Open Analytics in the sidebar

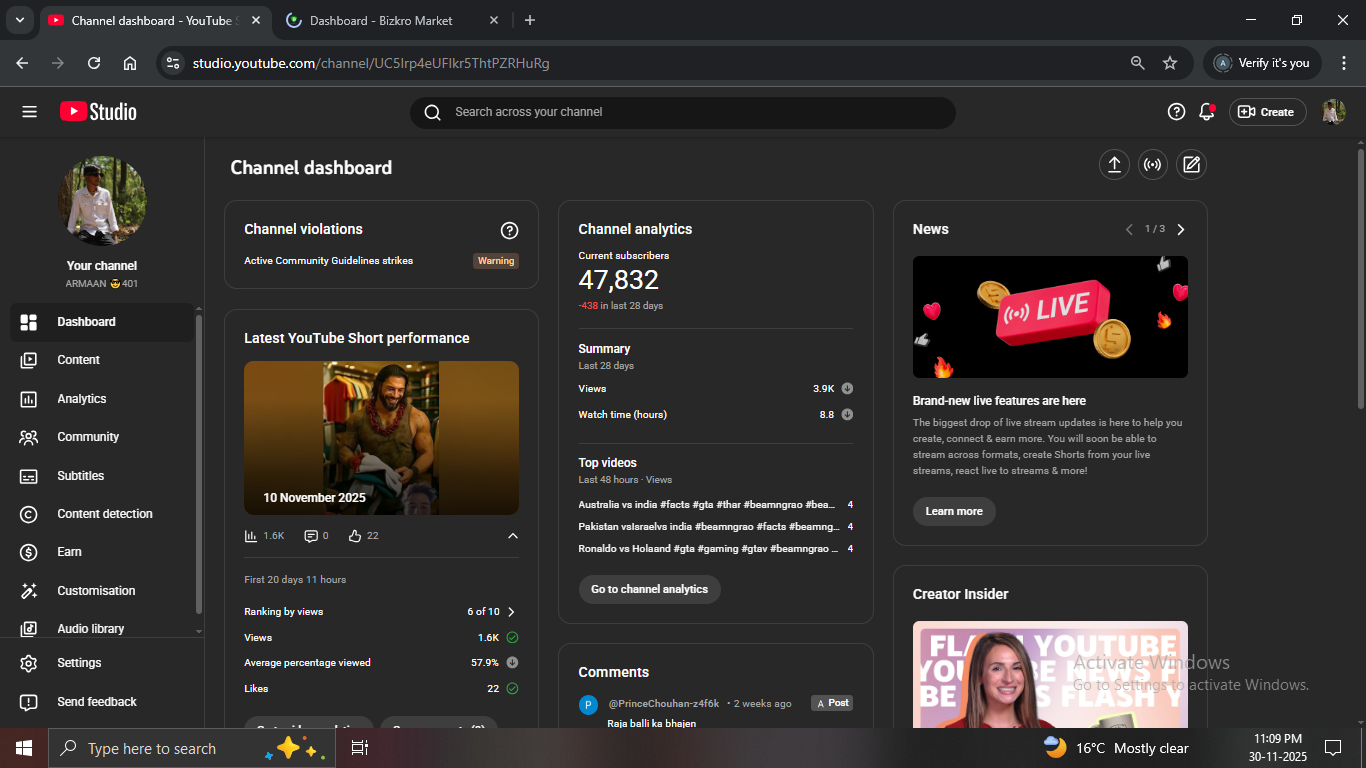(82, 399)
